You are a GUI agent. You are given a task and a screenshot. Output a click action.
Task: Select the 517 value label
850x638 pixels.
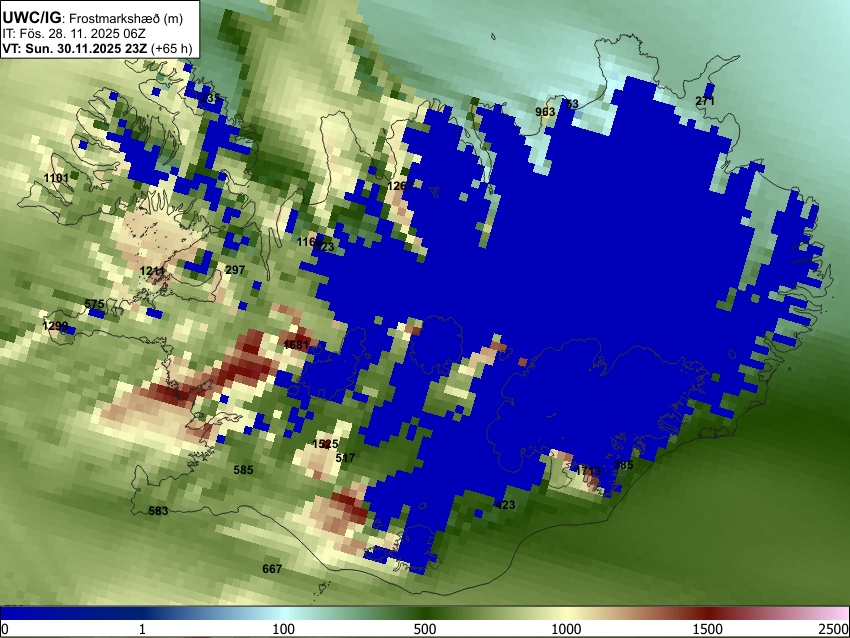coord(345,458)
